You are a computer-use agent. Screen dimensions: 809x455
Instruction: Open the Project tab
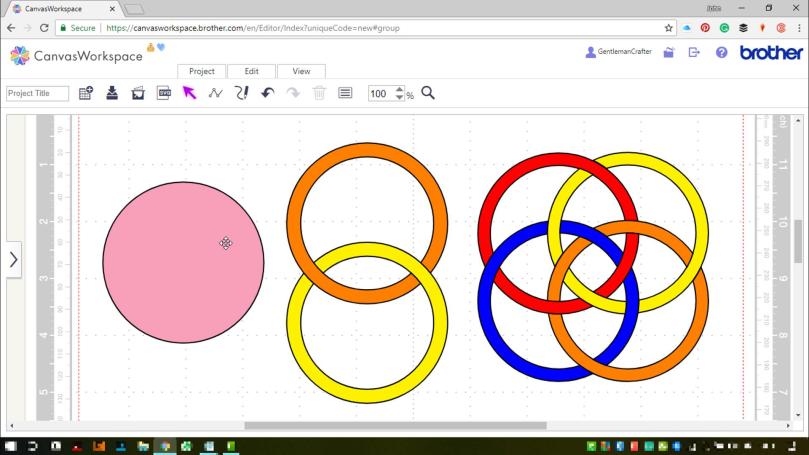click(x=201, y=71)
